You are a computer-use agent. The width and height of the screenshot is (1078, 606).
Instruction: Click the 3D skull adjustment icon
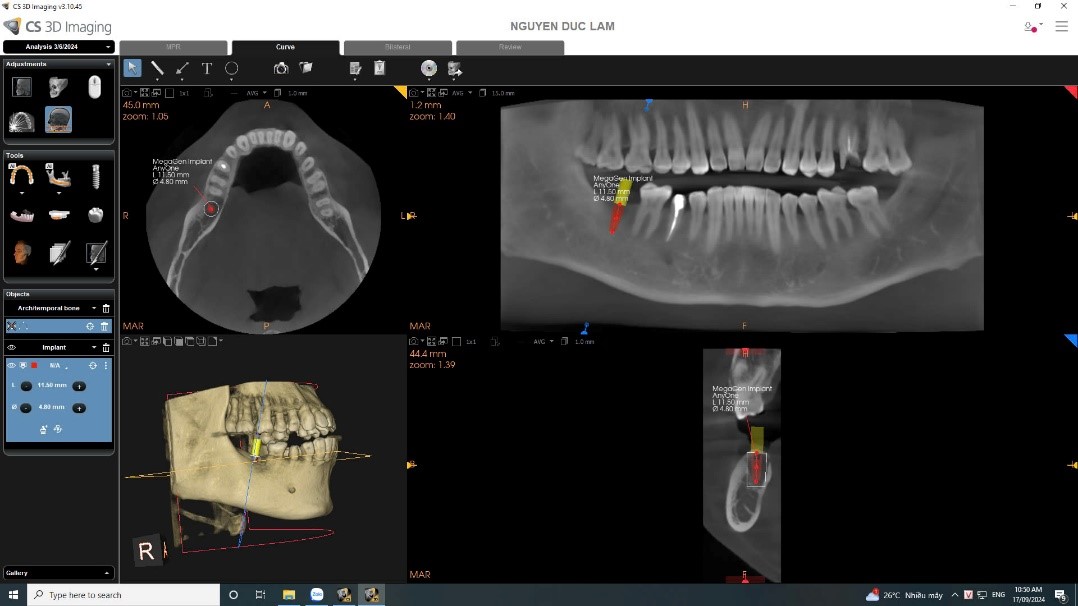point(59,88)
